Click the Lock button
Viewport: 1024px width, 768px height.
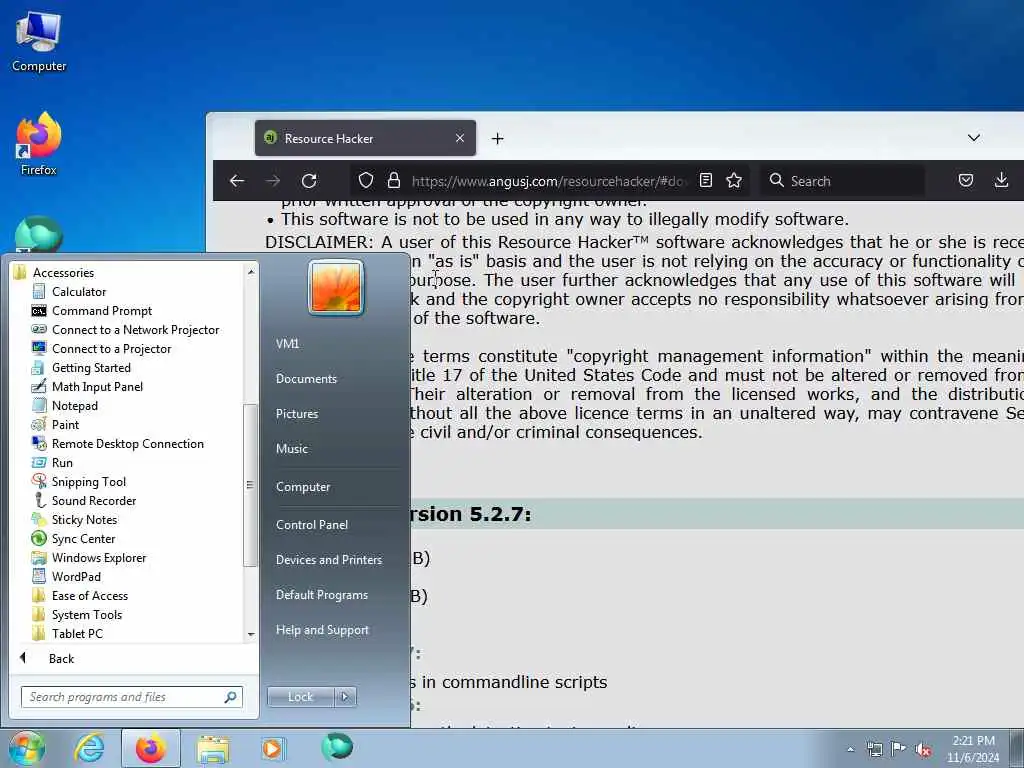pos(300,697)
